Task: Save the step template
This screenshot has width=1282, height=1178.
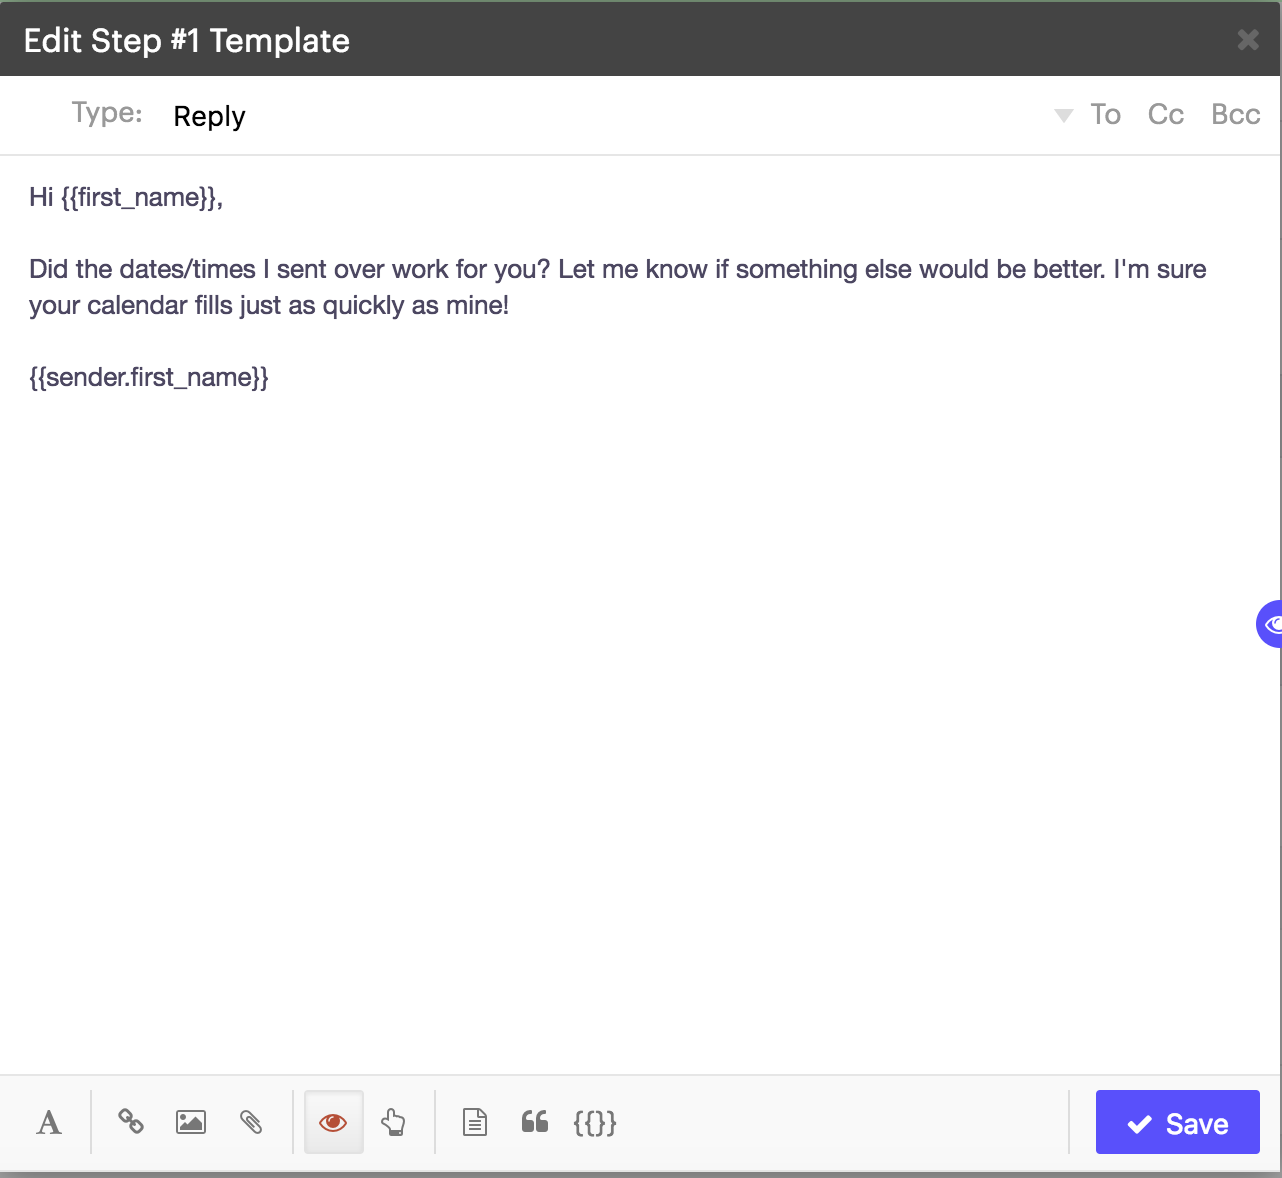Action: point(1177,1122)
